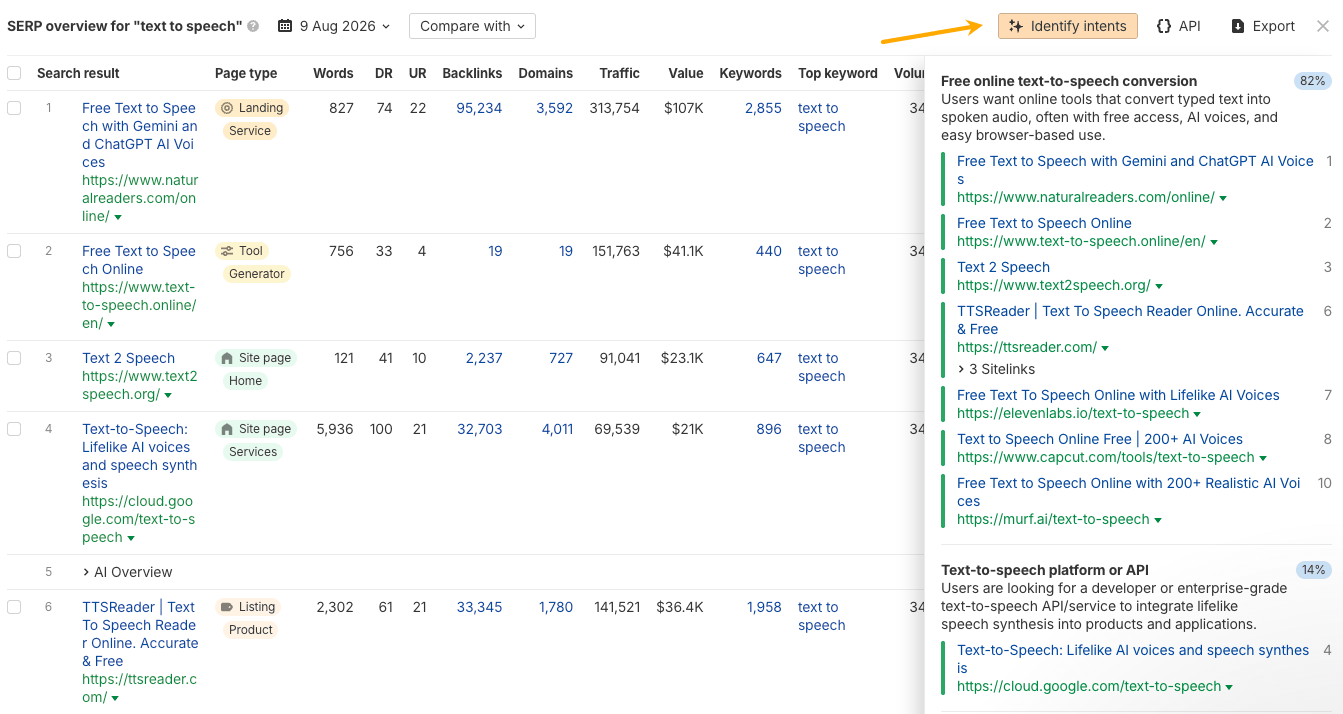Expand the AI Overview row
The width and height of the screenshot is (1343, 714).
click(x=127, y=572)
